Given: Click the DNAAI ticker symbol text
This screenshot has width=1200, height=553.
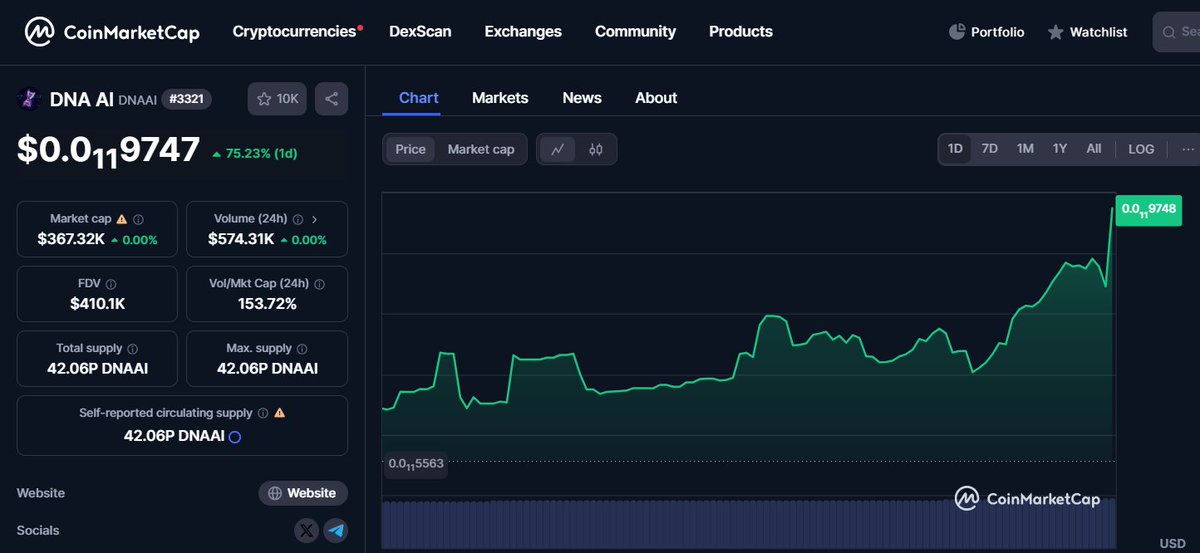Looking at the screenshot, I should pyautogui.click(x=137, y=100).
